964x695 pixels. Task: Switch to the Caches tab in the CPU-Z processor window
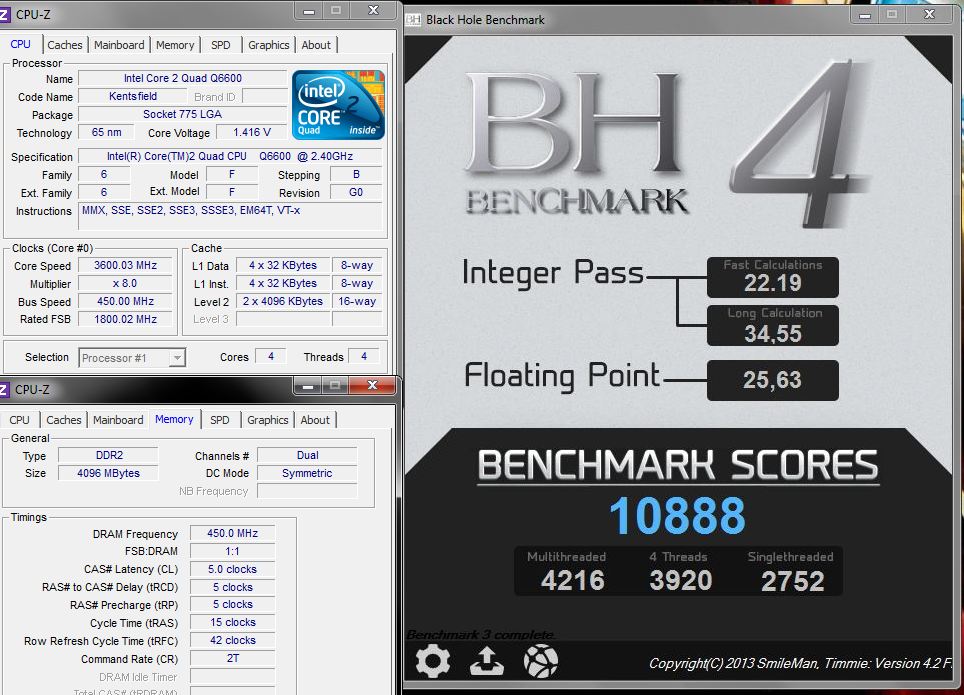coord(65,45)
